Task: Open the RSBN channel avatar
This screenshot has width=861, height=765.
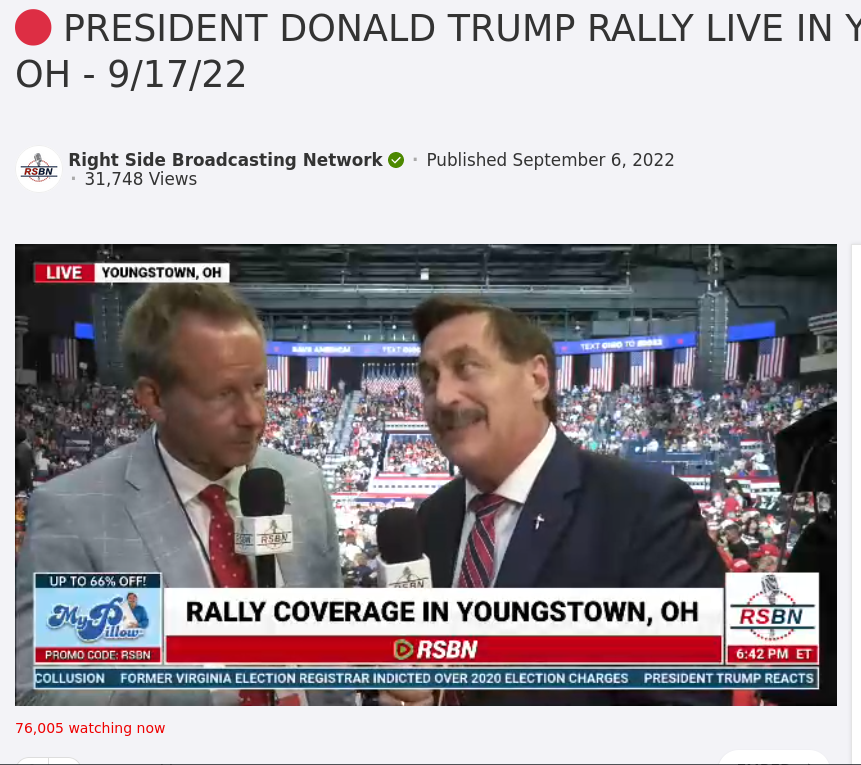Action: pyautogui.click(x=38, y=169)
